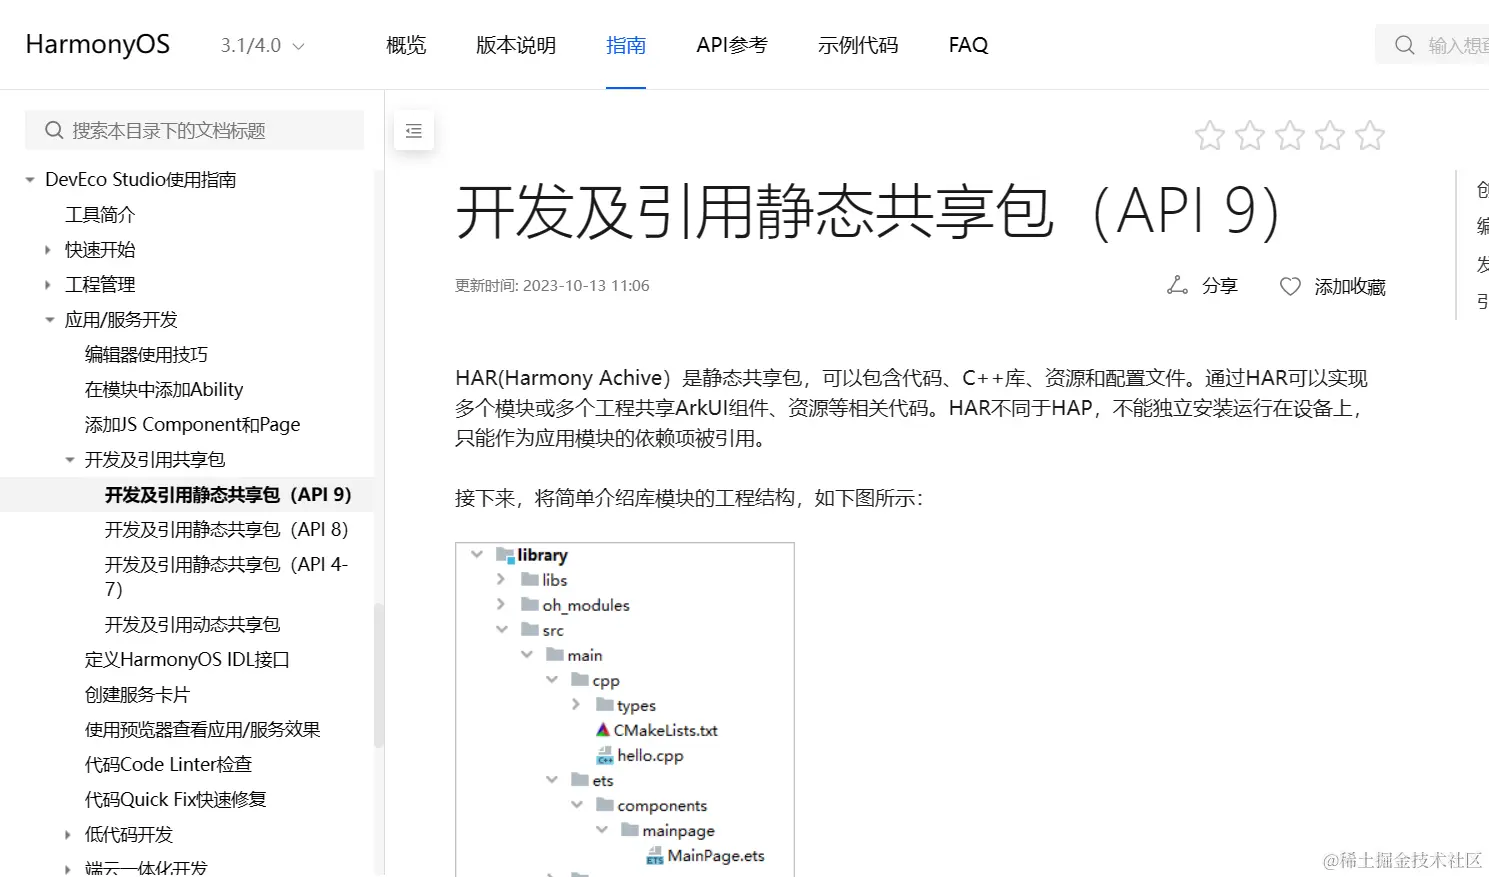The image size is (1489, 877).
Task: Open 代码Code Linter检查 in the sidebar
Action: click(169, 765)
